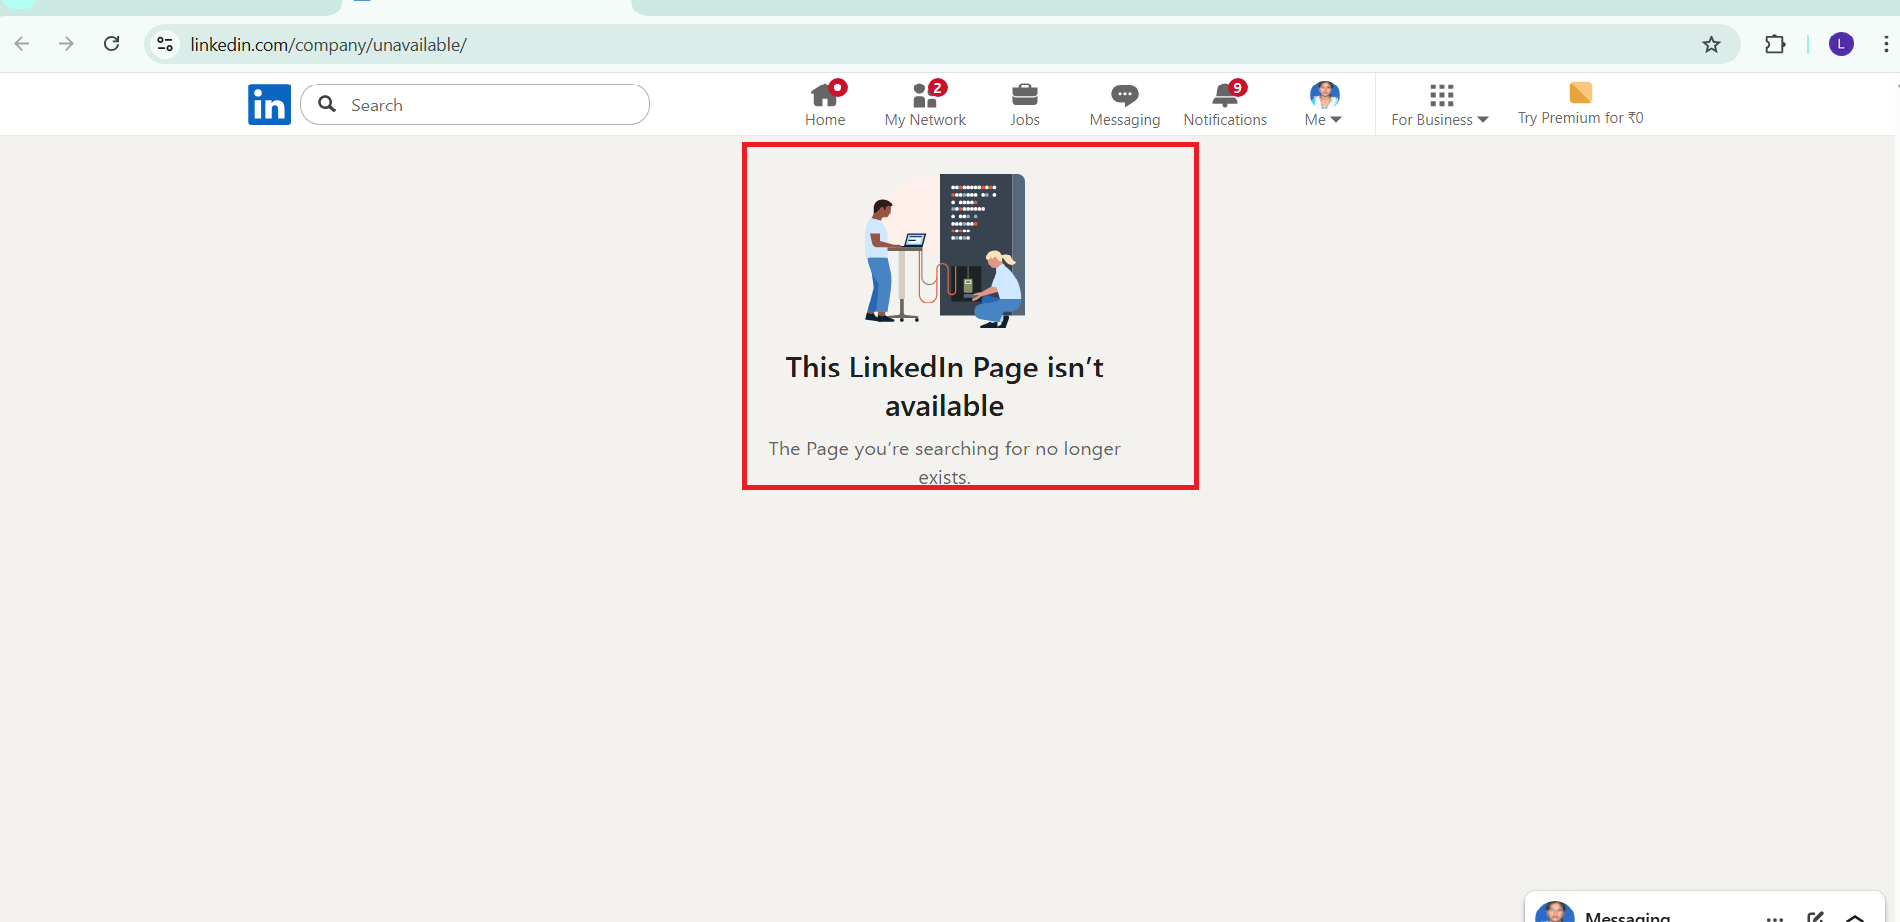The height and width of the screenshot is (922, 1900).
Task: Open the Chrome three-dot menu
Action: [1885, 44]
